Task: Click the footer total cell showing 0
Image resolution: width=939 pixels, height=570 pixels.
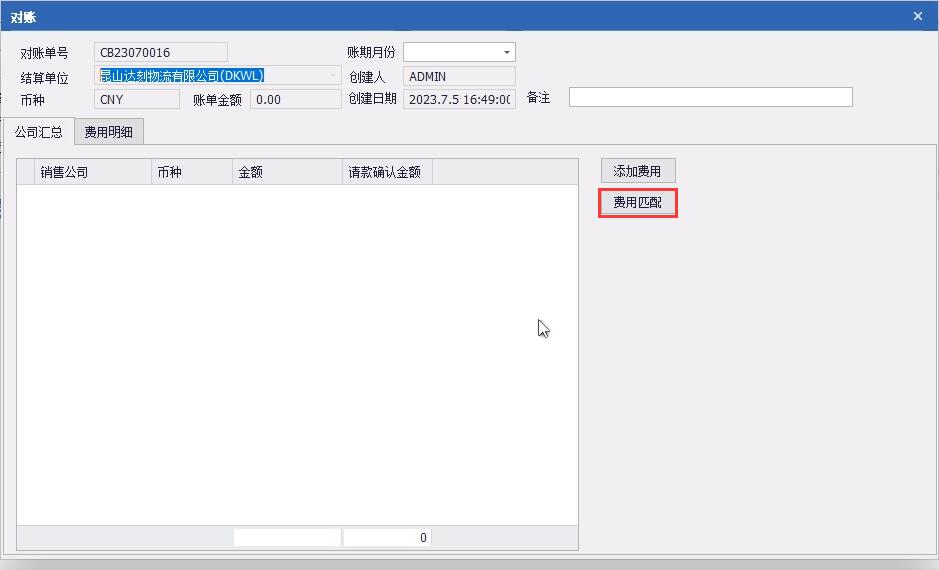Action: (387, 538)
